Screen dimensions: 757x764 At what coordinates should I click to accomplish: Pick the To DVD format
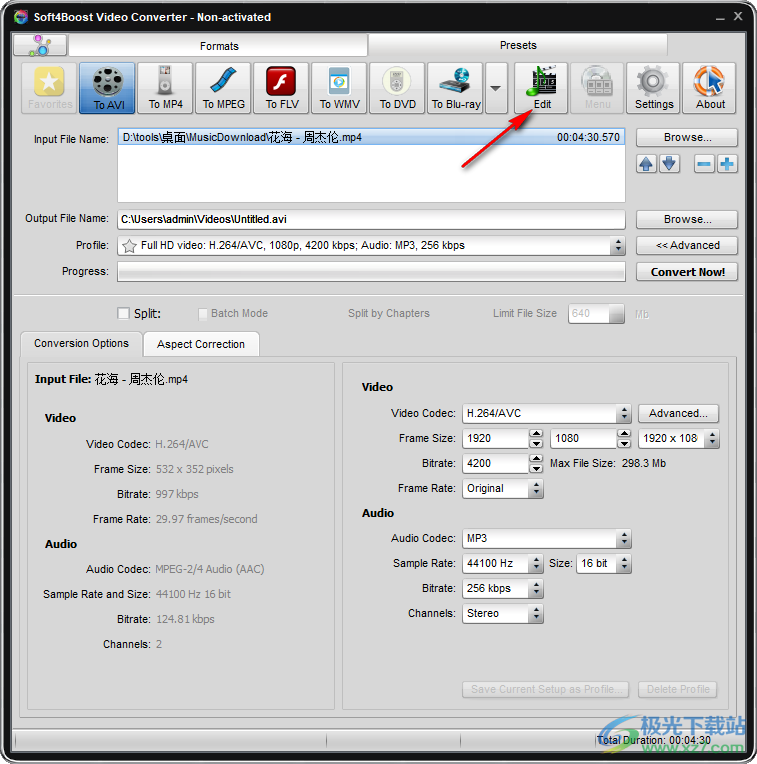click(x=397, y=88)
